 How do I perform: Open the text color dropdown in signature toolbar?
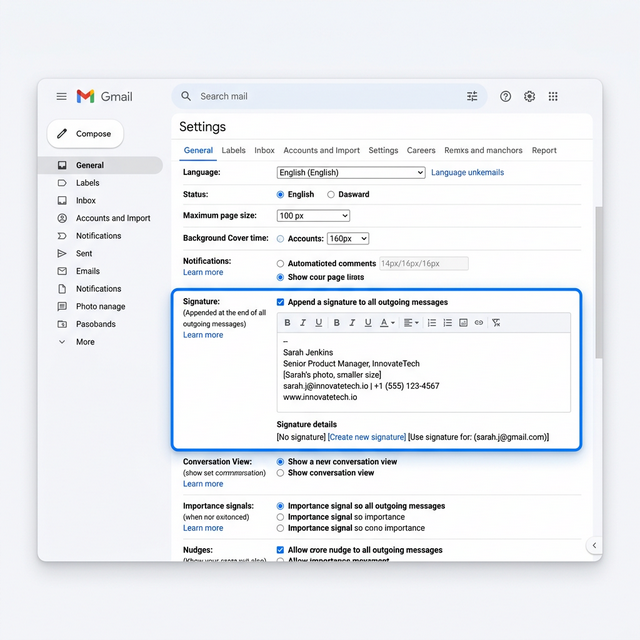(x=387, y=323)
